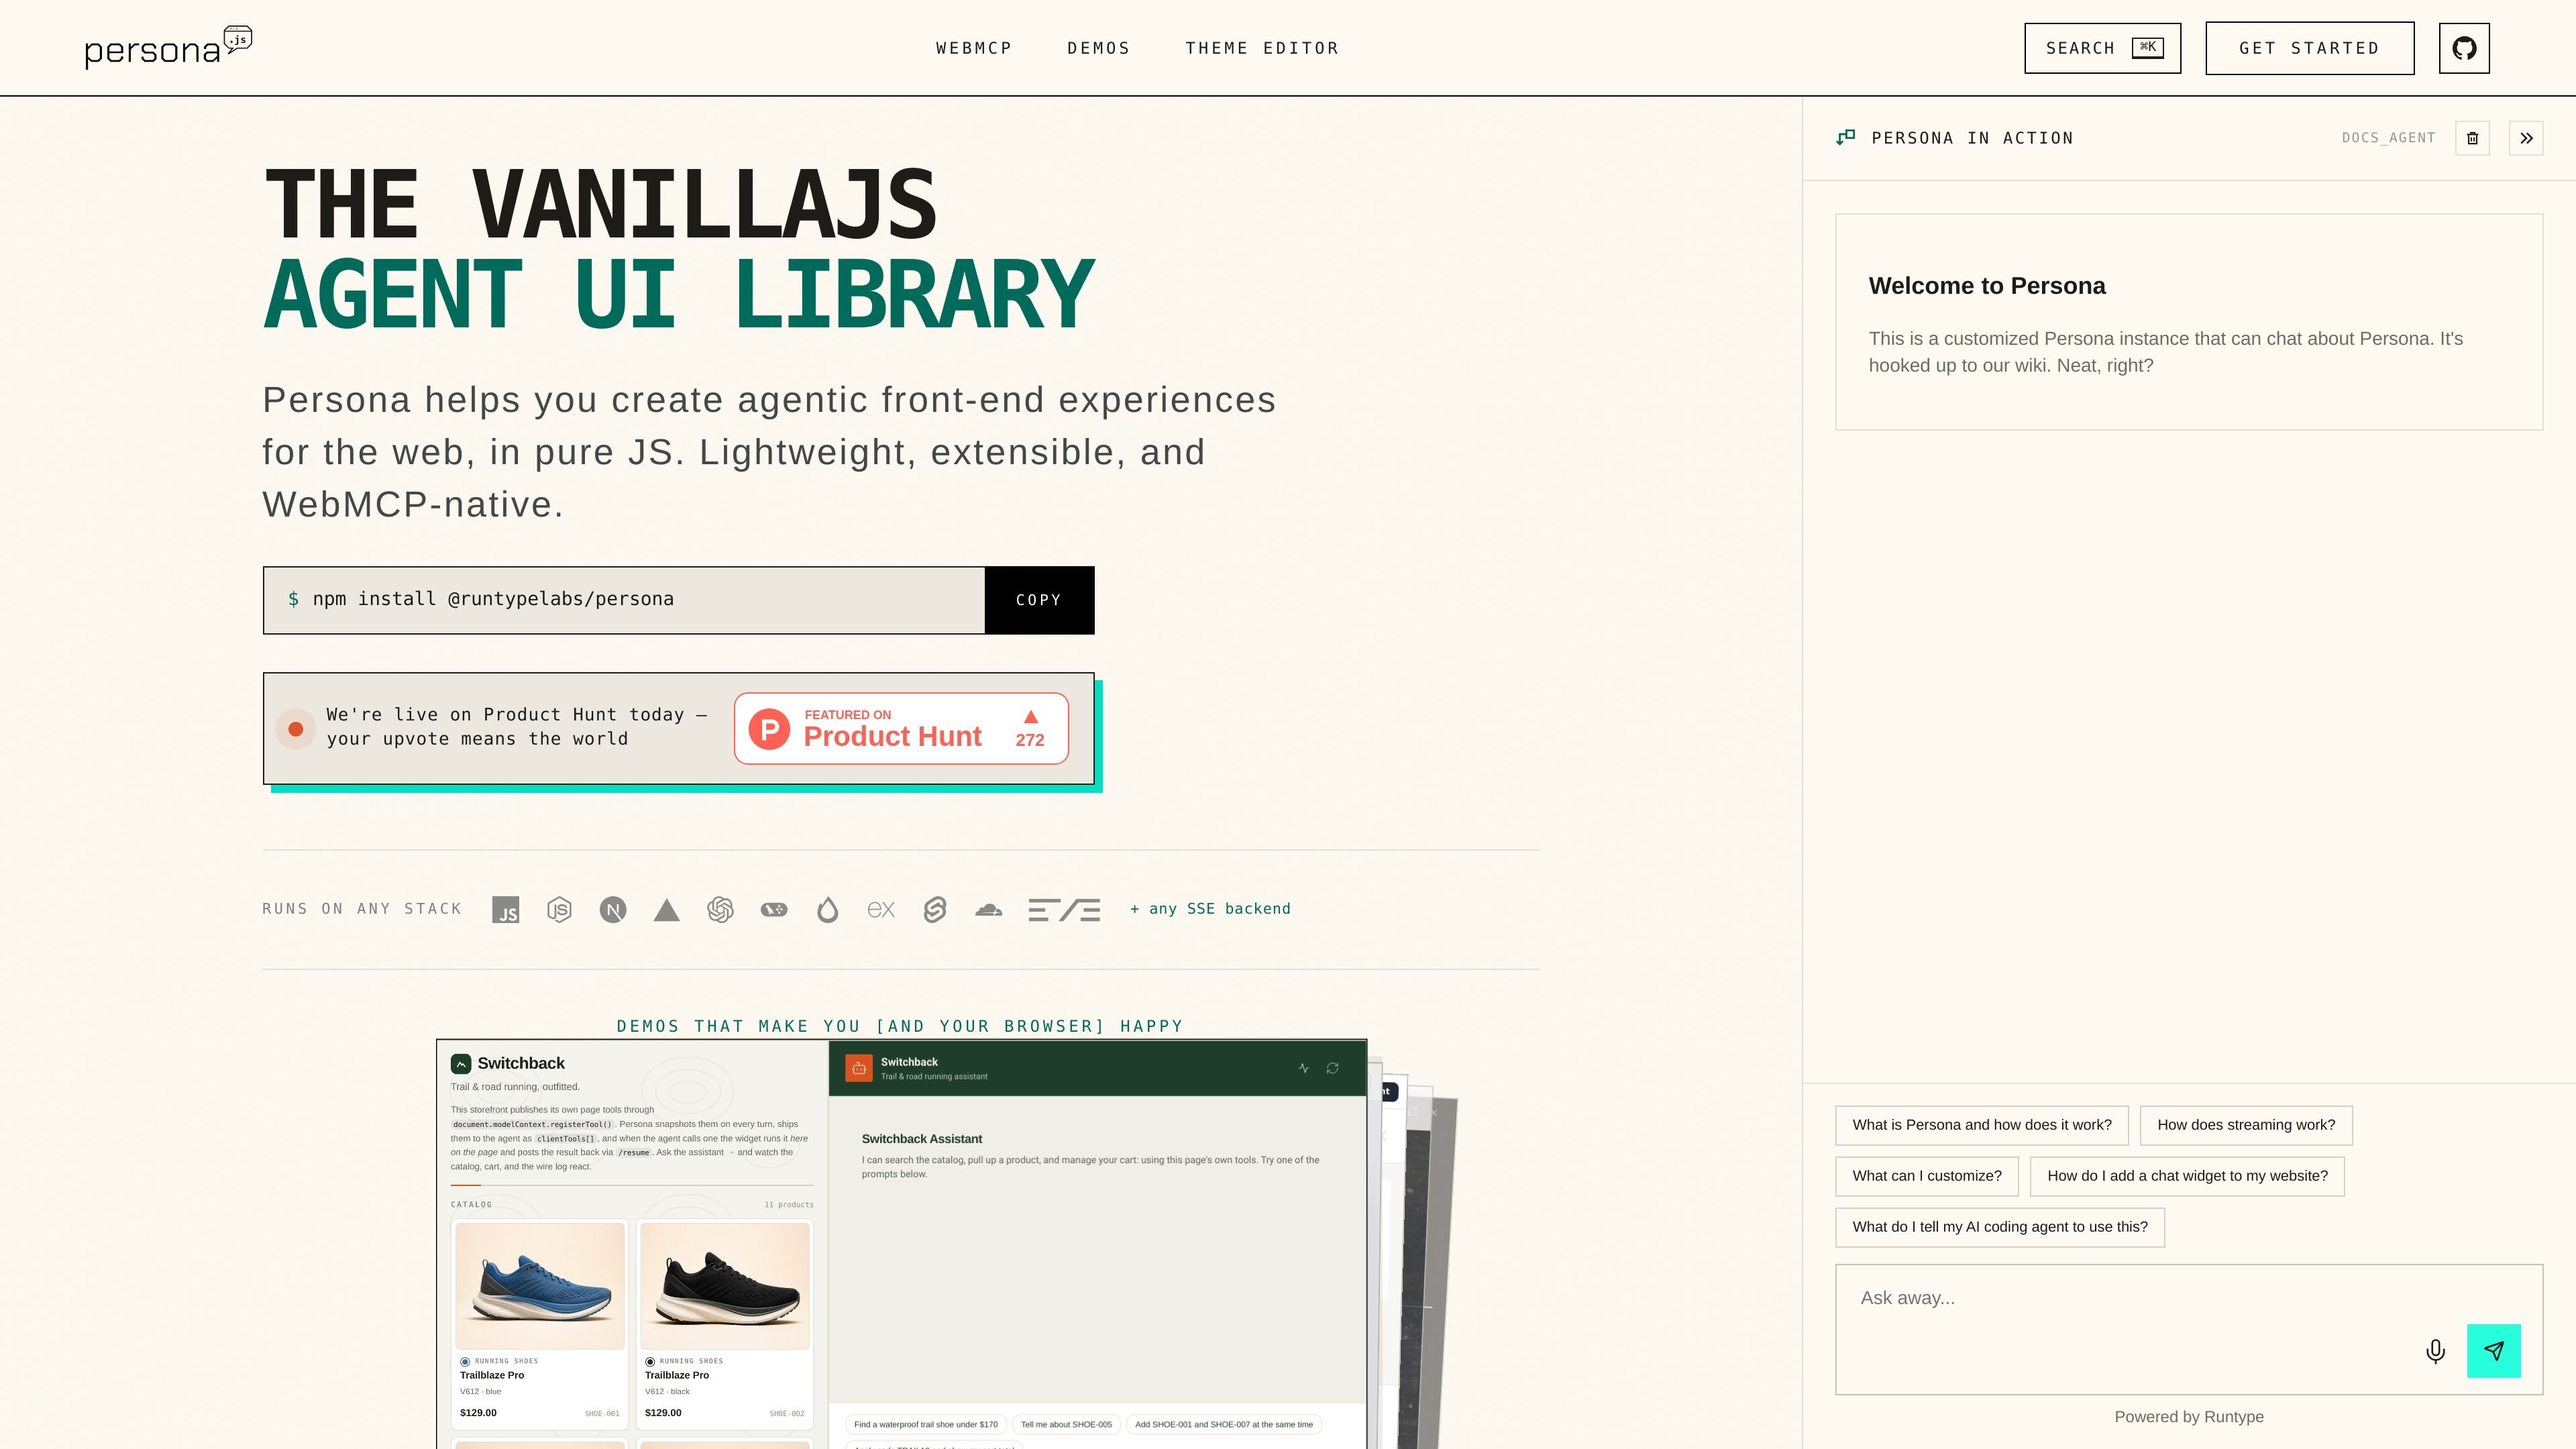This screenshot has height=1449, width=2576.
Task: Click the Cloudflare cloud logo
Action: [x=988, y=910]
